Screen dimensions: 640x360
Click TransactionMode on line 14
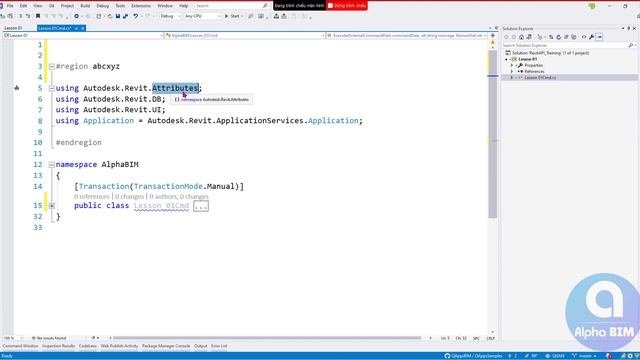click(x=168, y=187)
